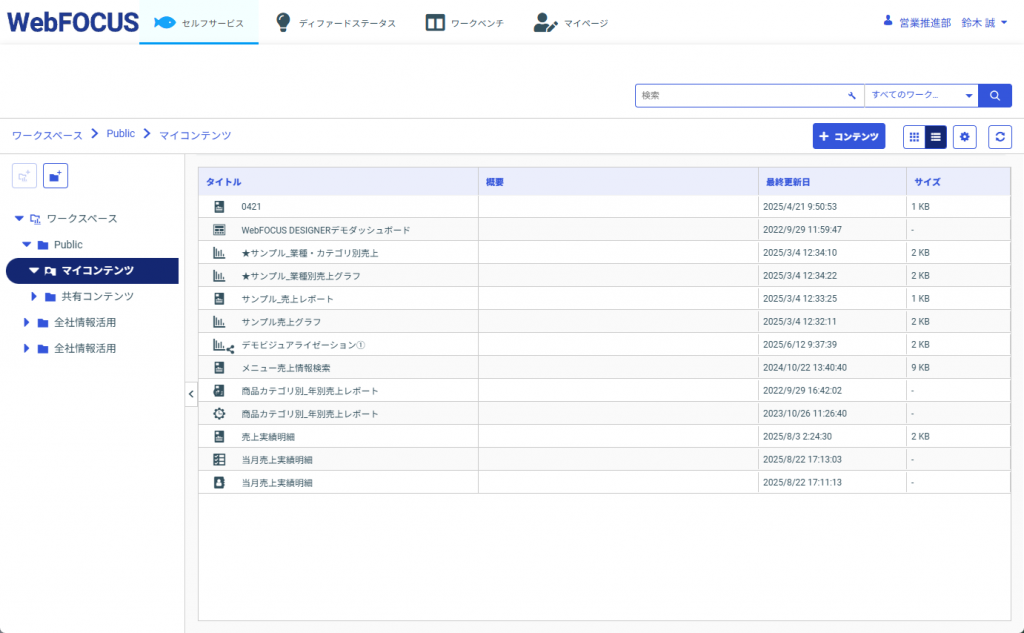Collapse the left sidebar panel
Viewport: 1024px width, 633px height.
click(191, 394)
